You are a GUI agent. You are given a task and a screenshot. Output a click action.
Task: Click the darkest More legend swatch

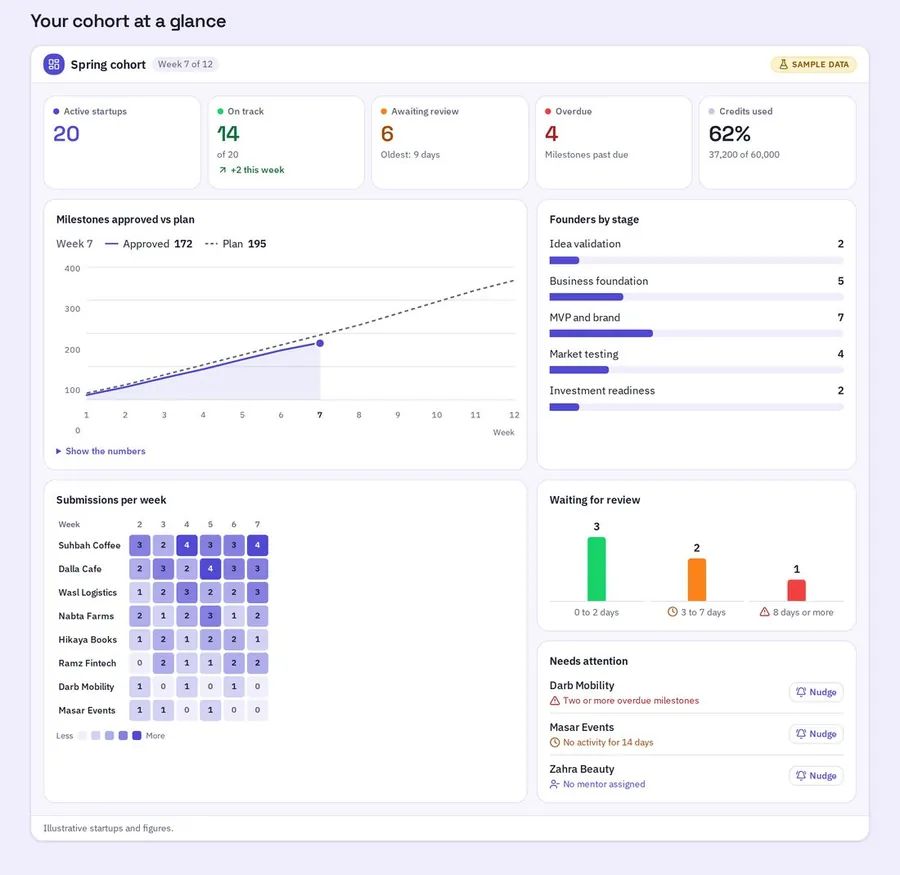(x=137, y=735)
